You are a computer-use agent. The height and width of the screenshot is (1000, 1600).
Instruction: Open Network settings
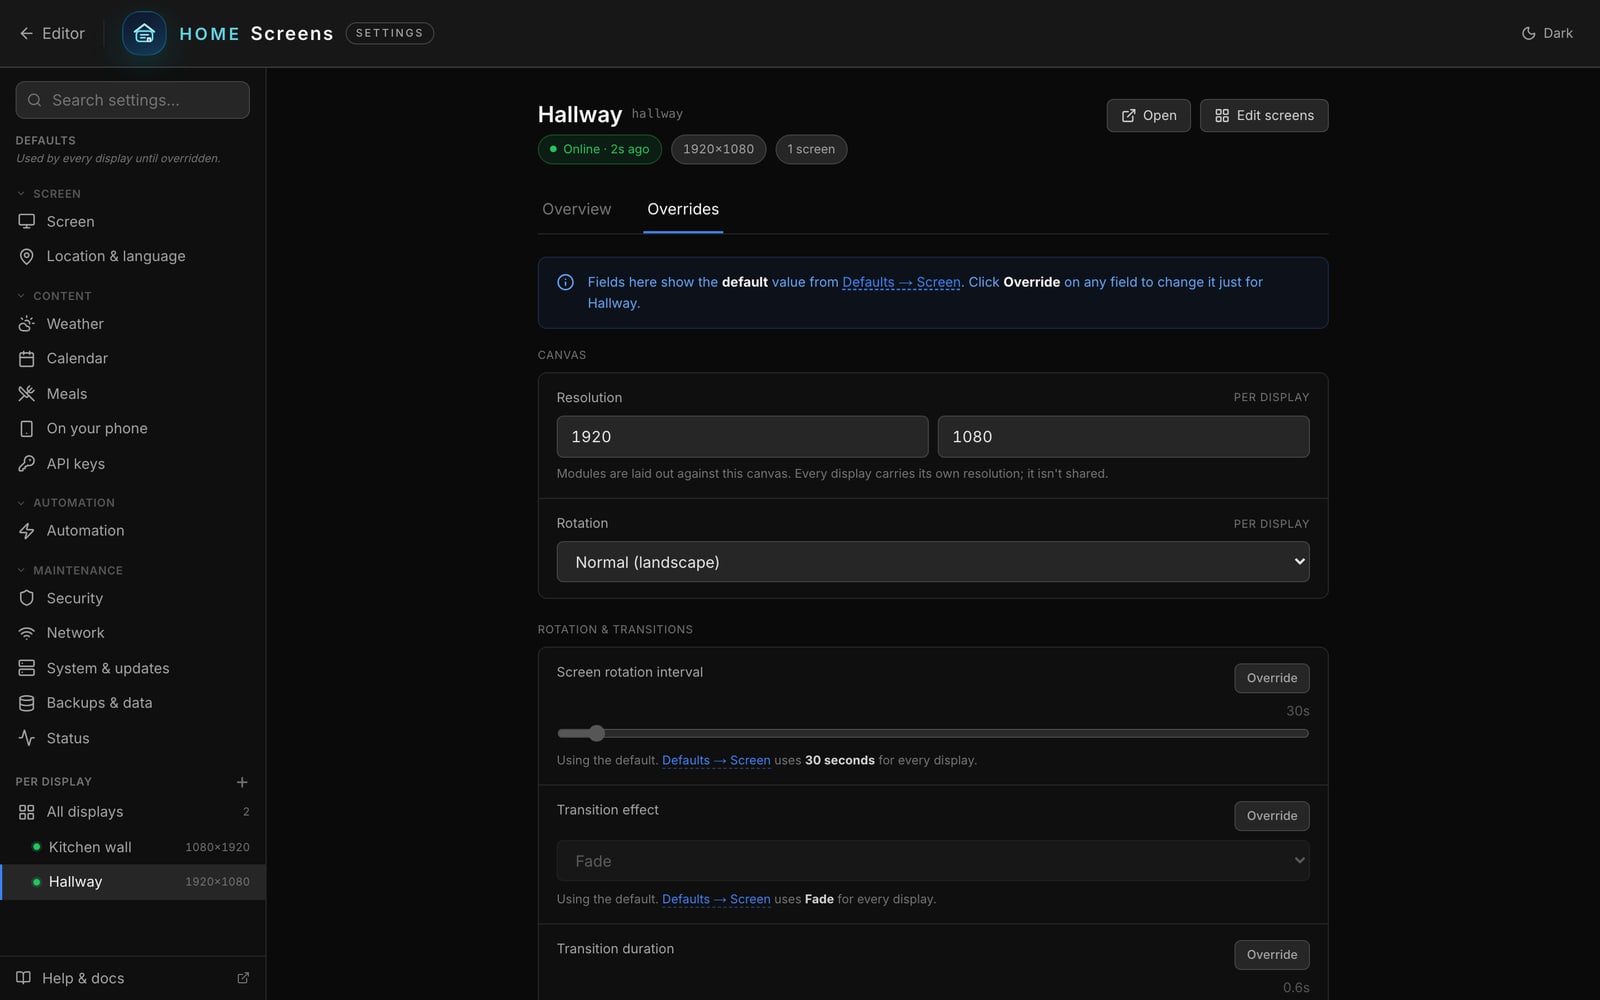click(x=133, y=633)
